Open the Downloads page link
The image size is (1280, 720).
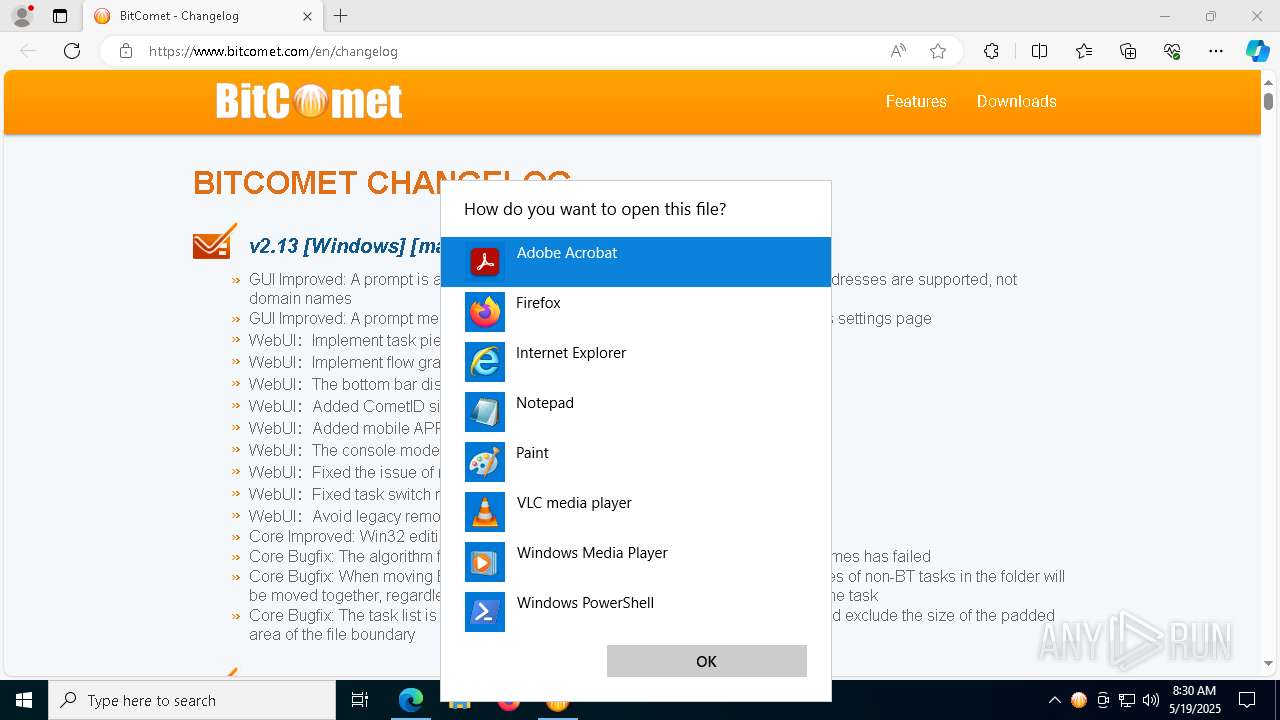click(x=1017, y=101)
